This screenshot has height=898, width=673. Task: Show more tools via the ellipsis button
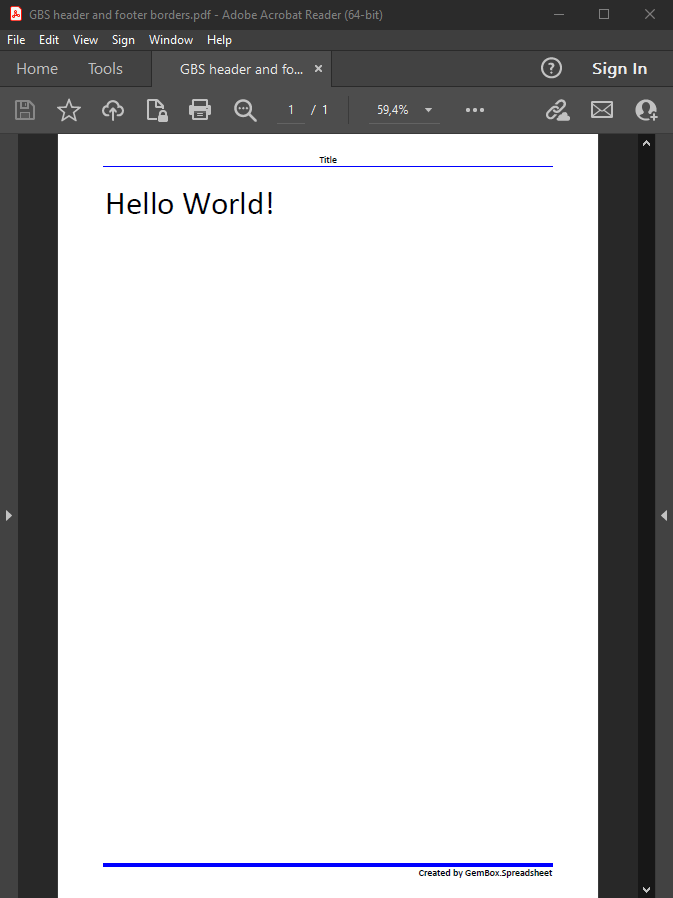[x=475, y=110]
